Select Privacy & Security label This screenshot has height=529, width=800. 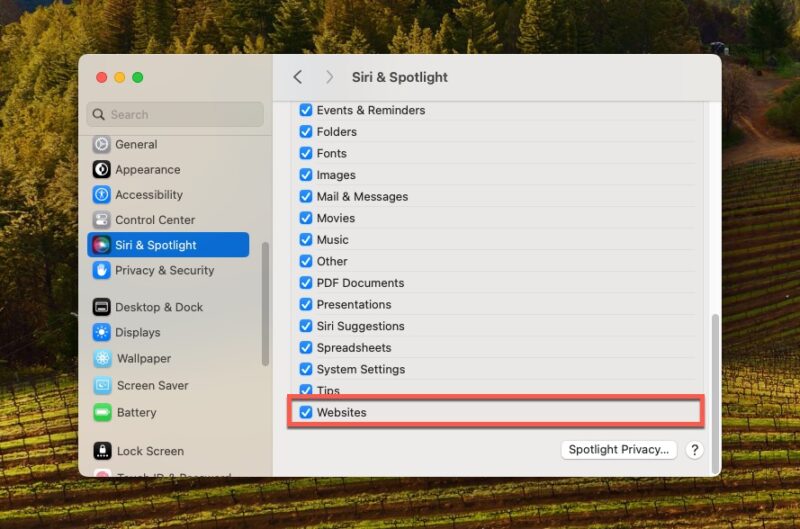[x=165, y=270]
